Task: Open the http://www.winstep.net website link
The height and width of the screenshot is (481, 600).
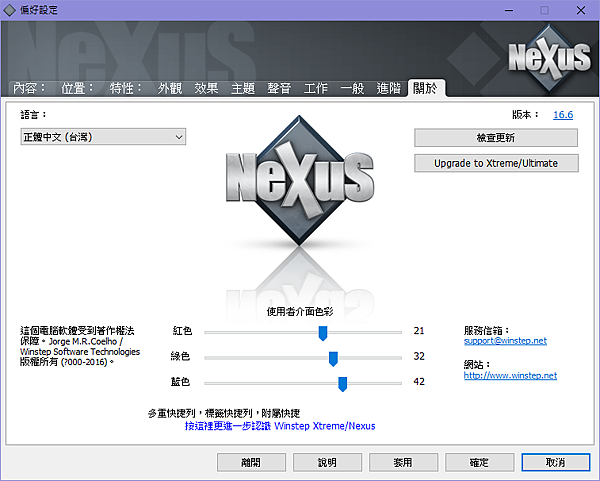Action: tap(510, 375)
